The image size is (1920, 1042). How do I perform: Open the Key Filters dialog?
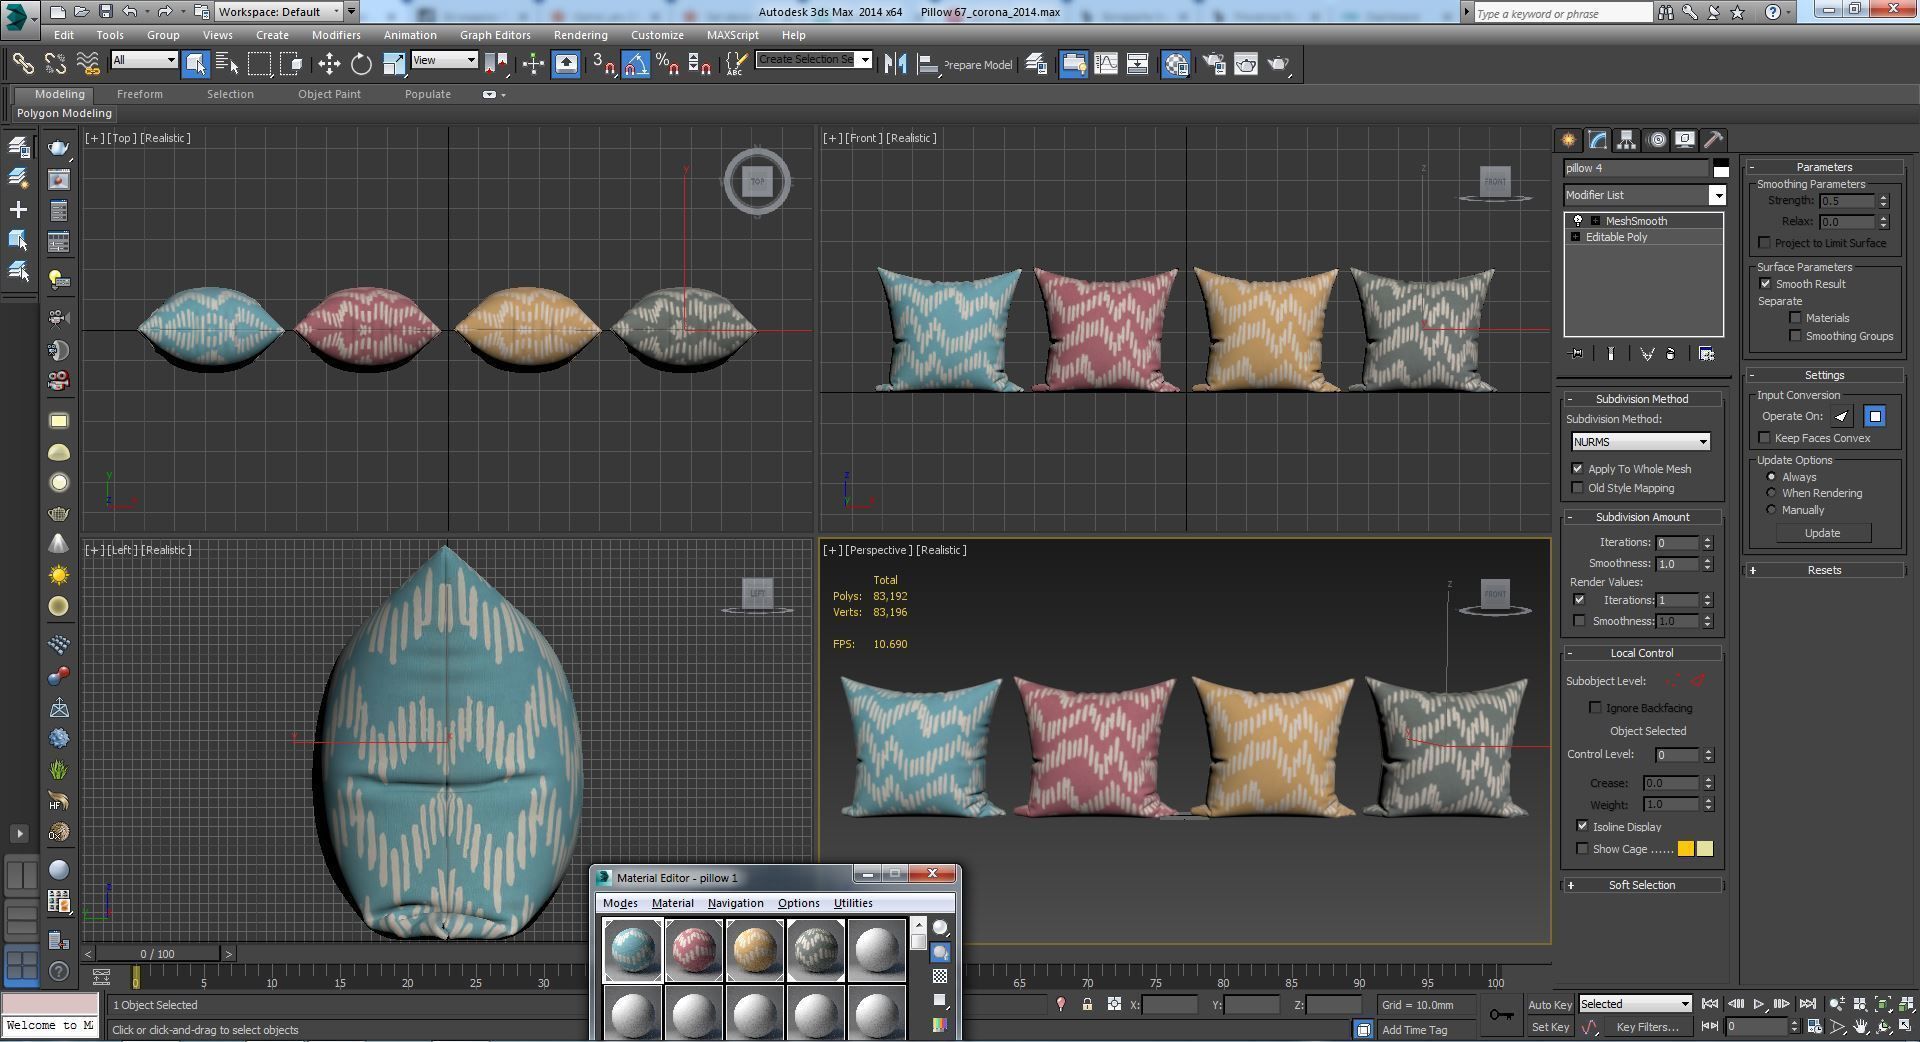1647,1027
